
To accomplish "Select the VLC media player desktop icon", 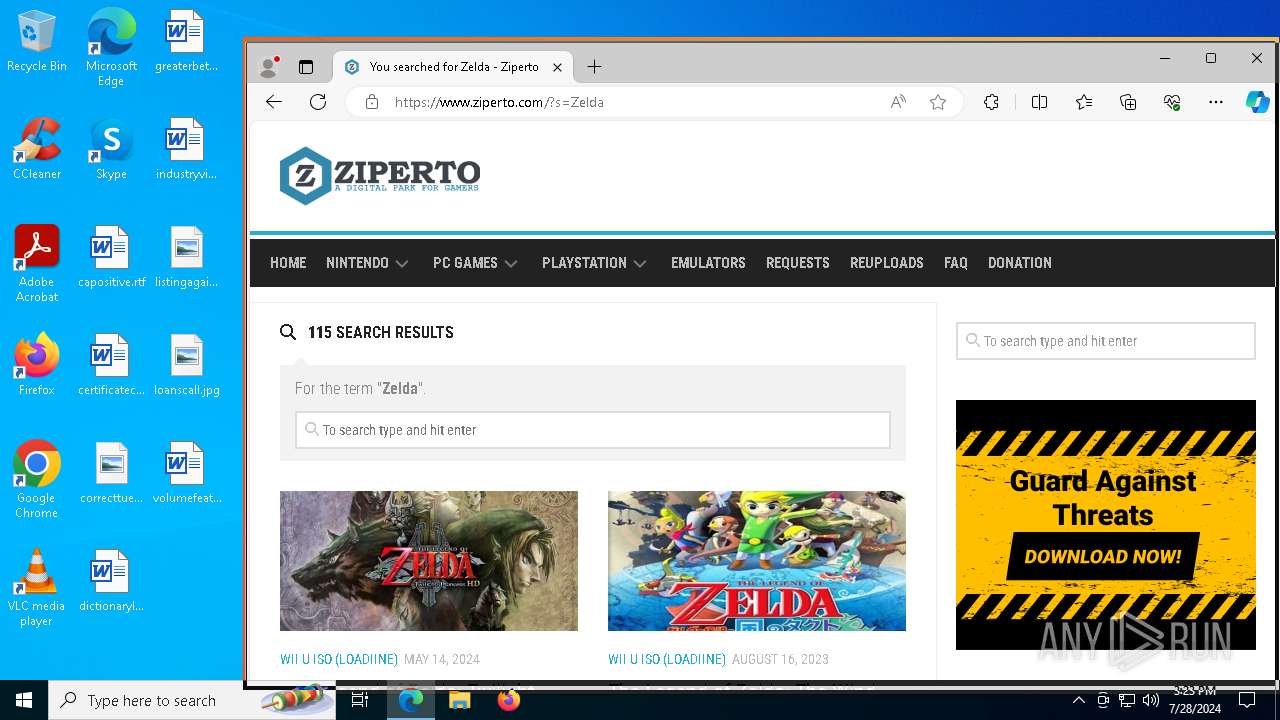I will coord(37,587).
